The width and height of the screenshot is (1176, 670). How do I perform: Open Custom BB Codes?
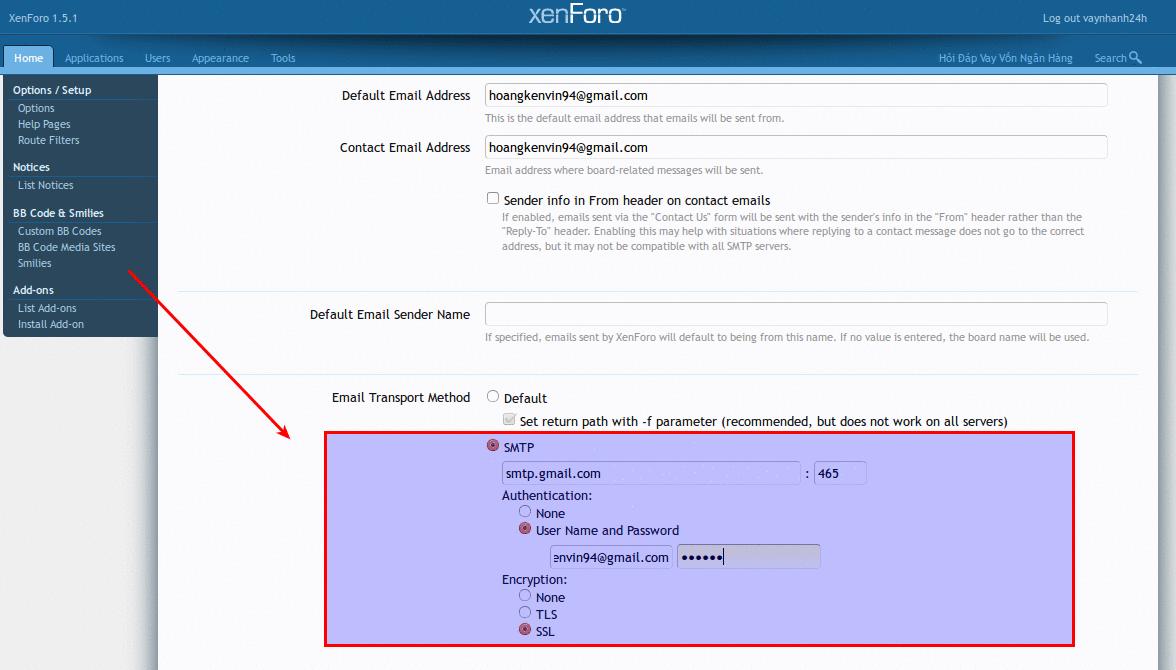(59, 231)
